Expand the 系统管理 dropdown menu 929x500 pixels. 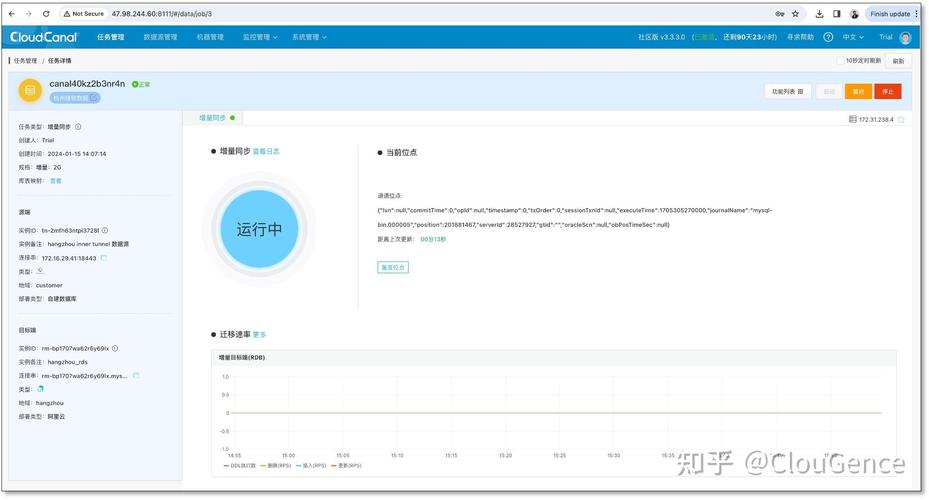pos(309,37)
